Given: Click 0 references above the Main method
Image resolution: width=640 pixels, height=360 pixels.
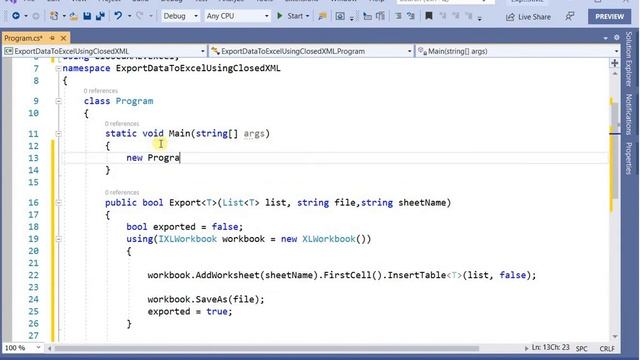Looking at the screenshot, I should [122, 123].
